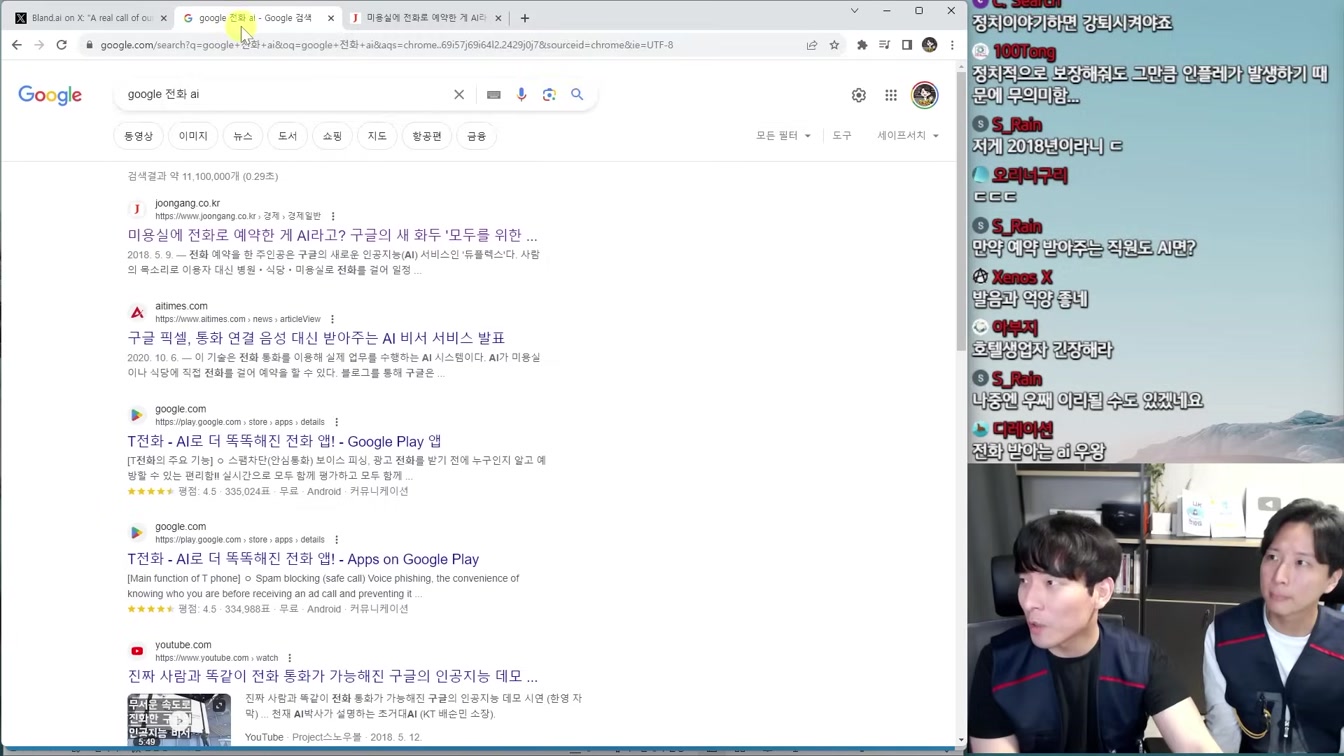Click chat username 오리너구리

click(x=1030, y=176)
